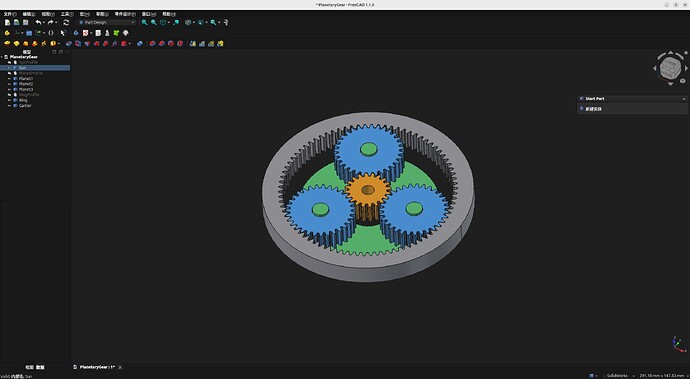
Task: Click 新建实体 in Start Part panel
Action: (593, 109)
